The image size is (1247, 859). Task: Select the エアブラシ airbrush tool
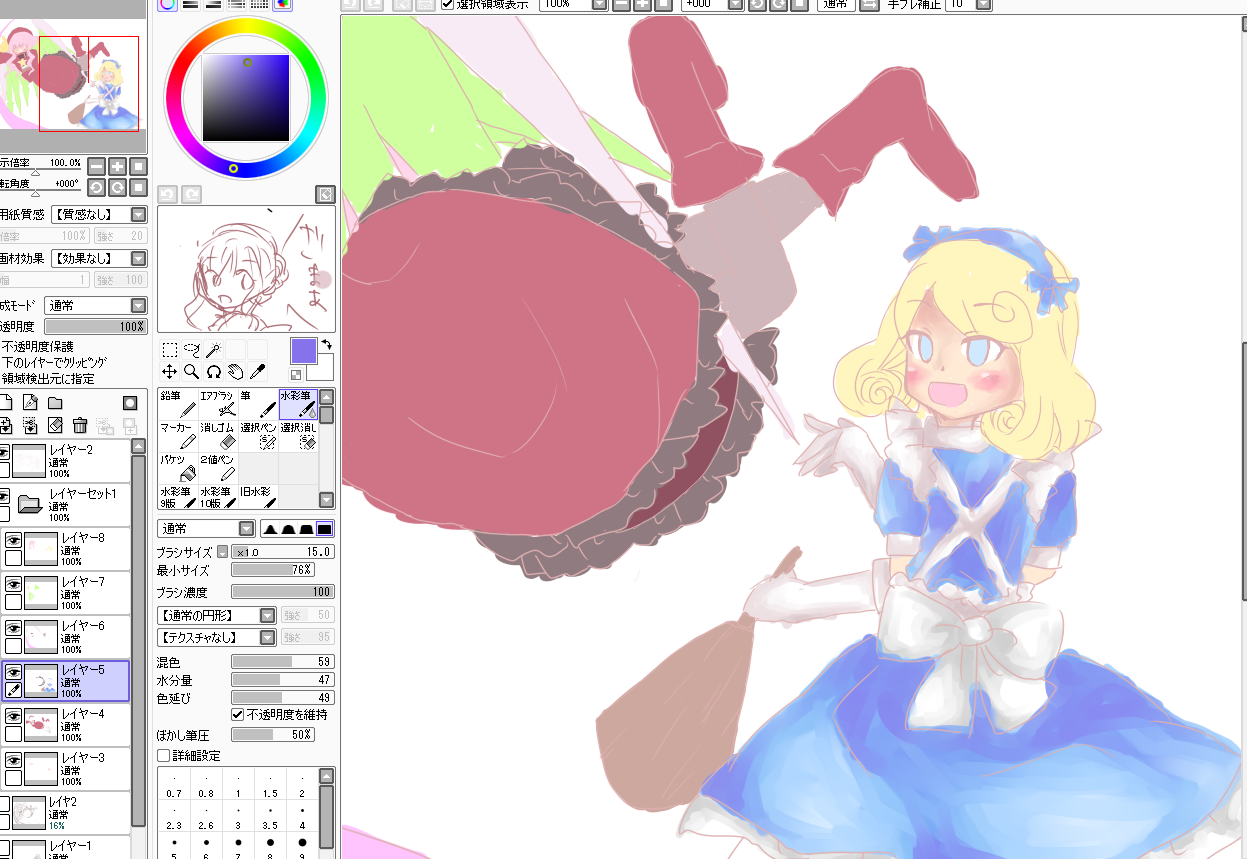tap(218, 404)
